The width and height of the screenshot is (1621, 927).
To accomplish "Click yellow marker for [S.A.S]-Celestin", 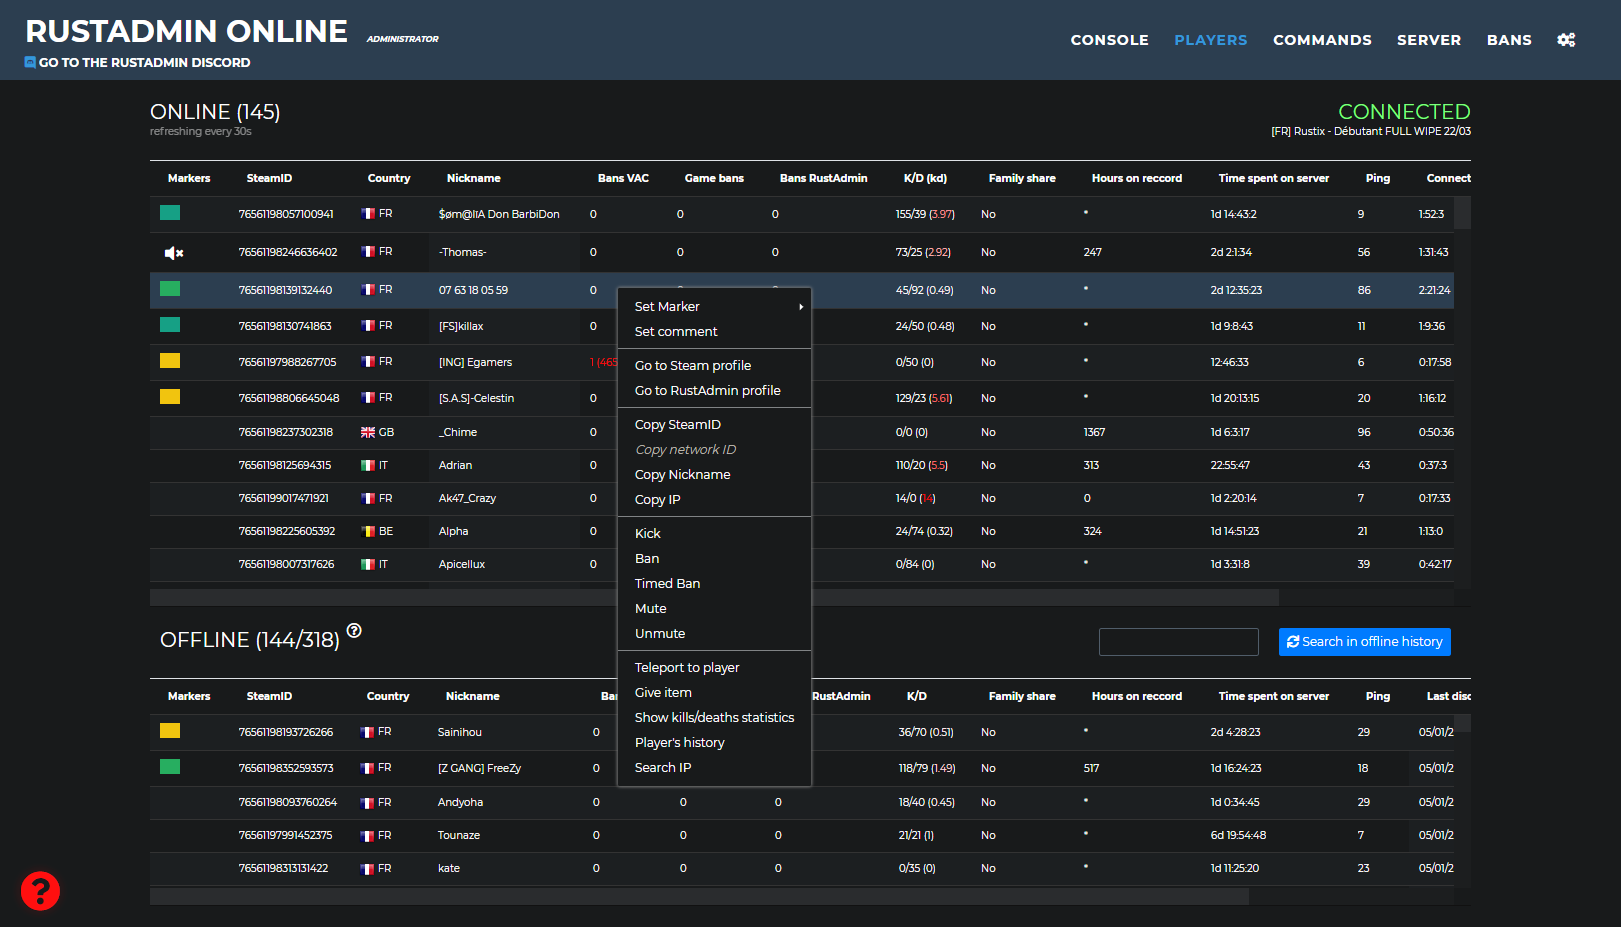I will click(x=170, y=397).
